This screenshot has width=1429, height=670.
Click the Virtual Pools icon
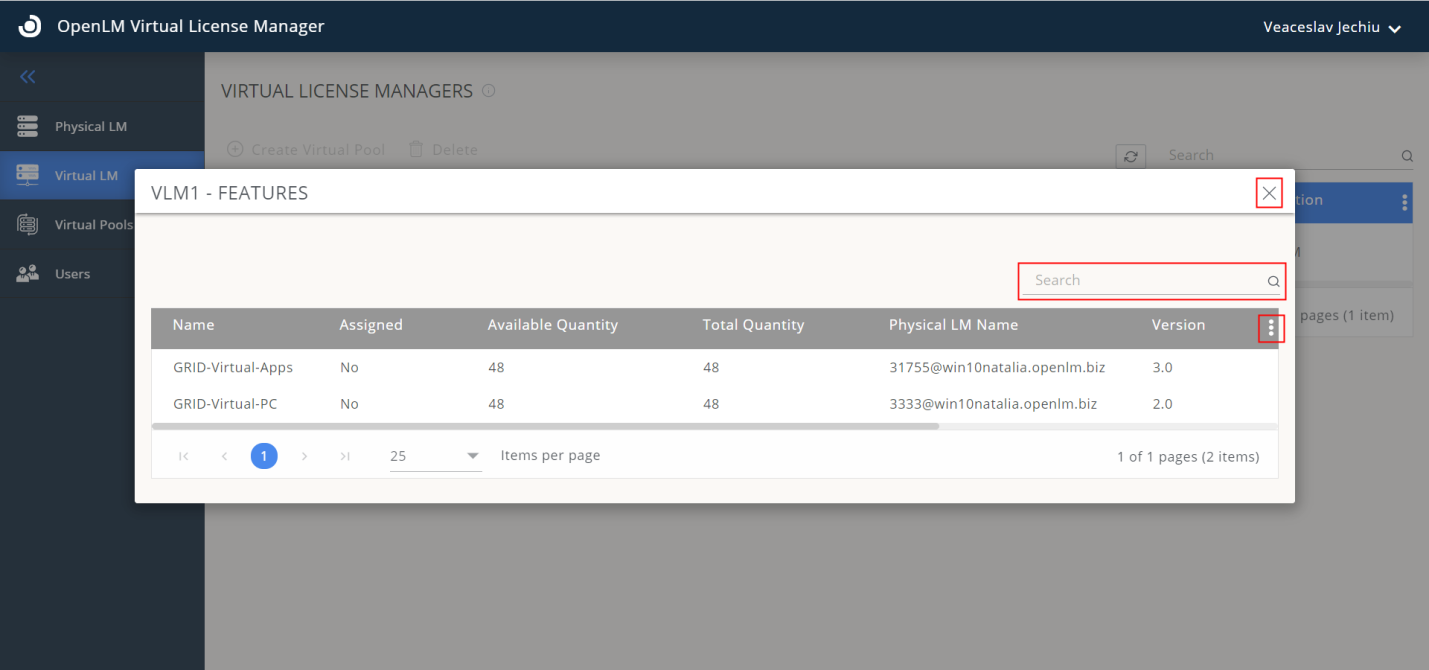tap(28, 224)
